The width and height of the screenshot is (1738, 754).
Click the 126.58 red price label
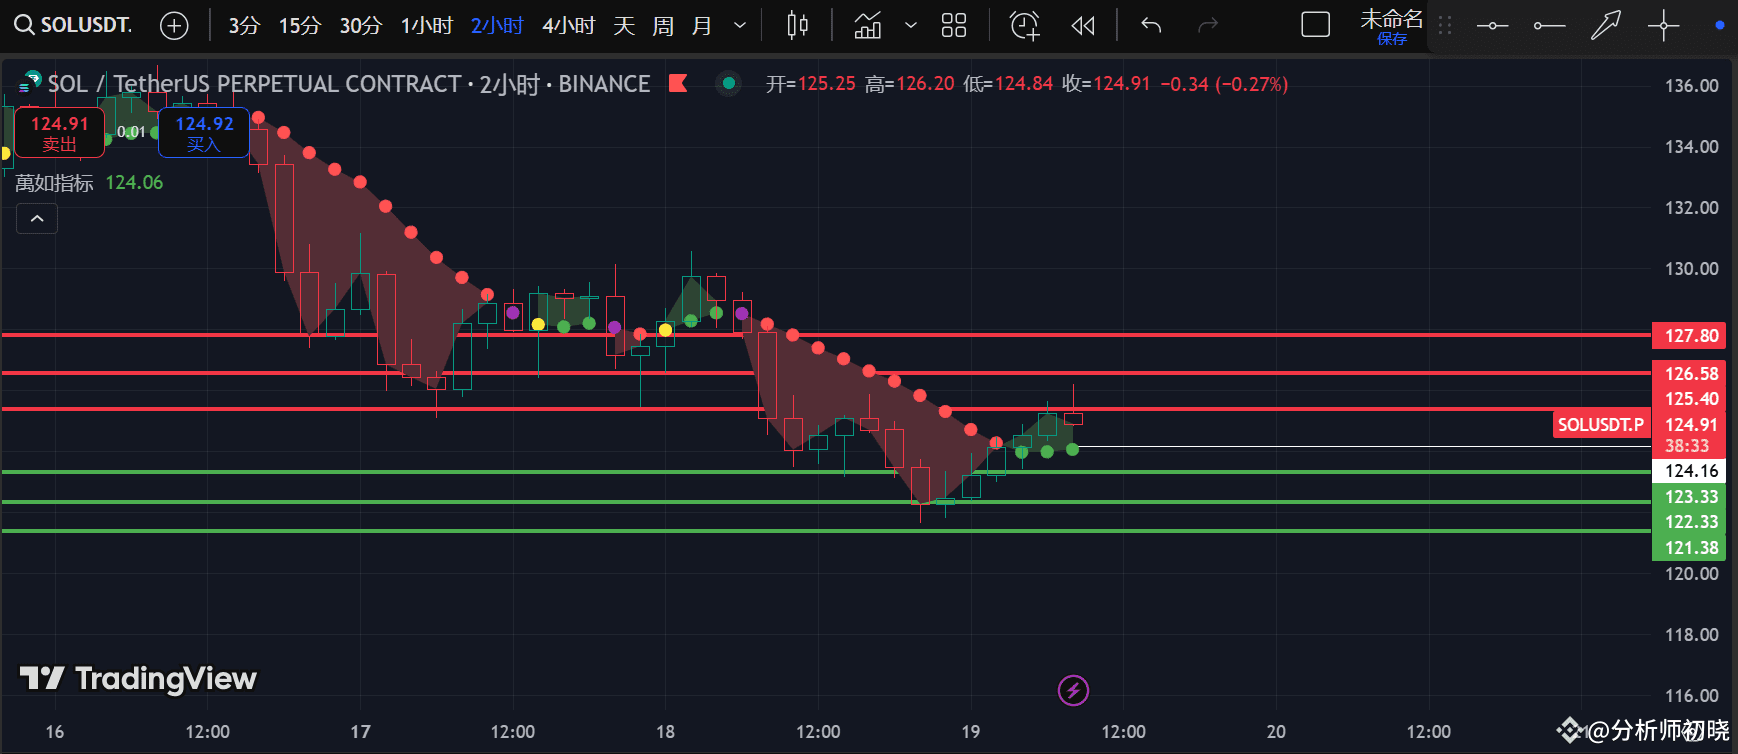pos(1691,374)
